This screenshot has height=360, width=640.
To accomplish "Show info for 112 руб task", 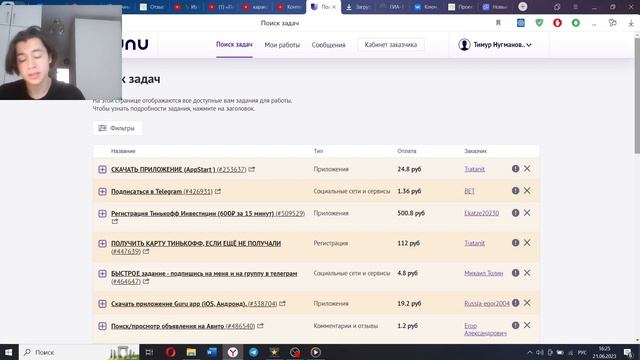I will [x=516, y=242].
